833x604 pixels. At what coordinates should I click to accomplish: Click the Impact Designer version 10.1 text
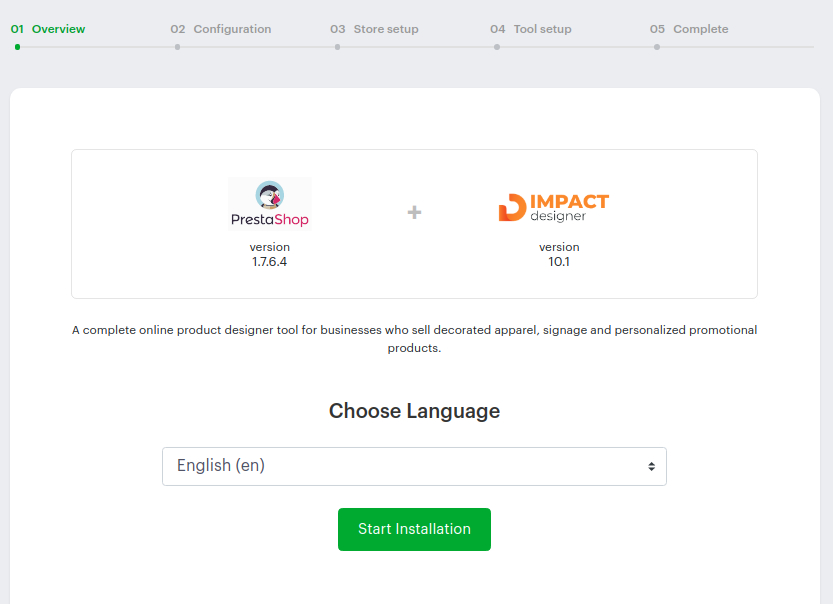pyautogui.click(x=559, y=255)
